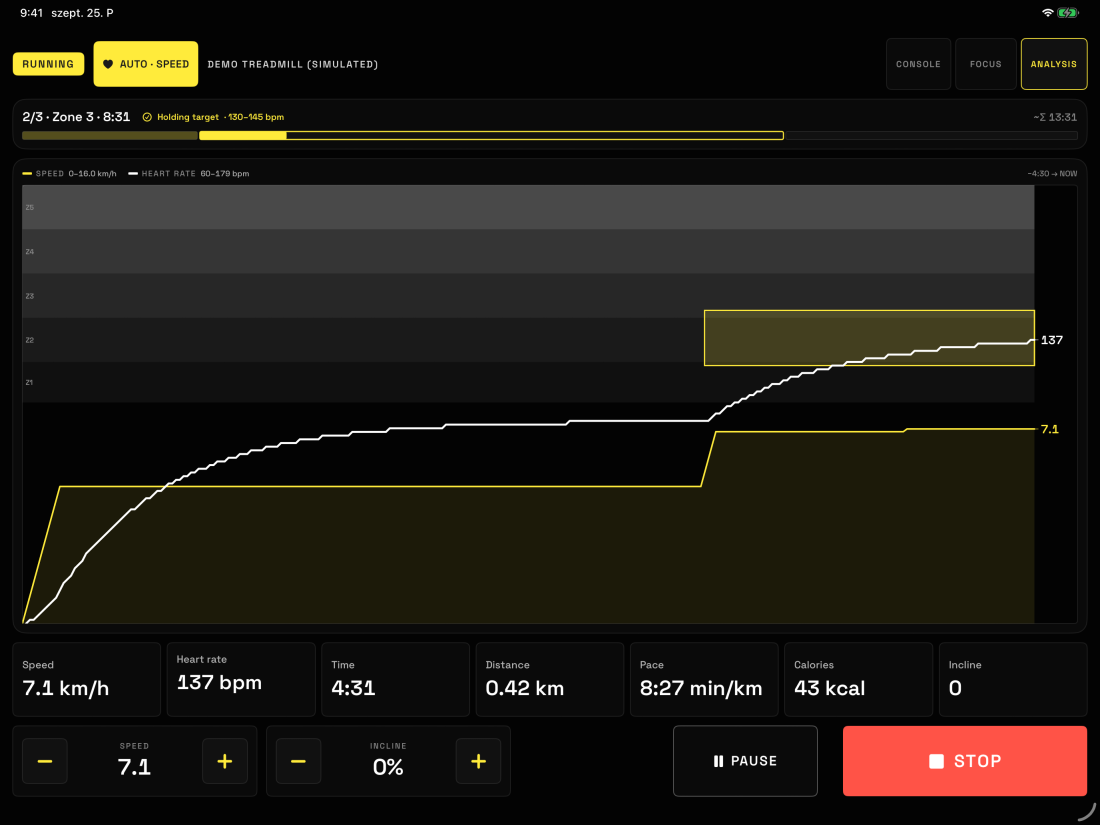Click the HEART RATE chart legend entry

pyautogui.click(x=189, y=173)
